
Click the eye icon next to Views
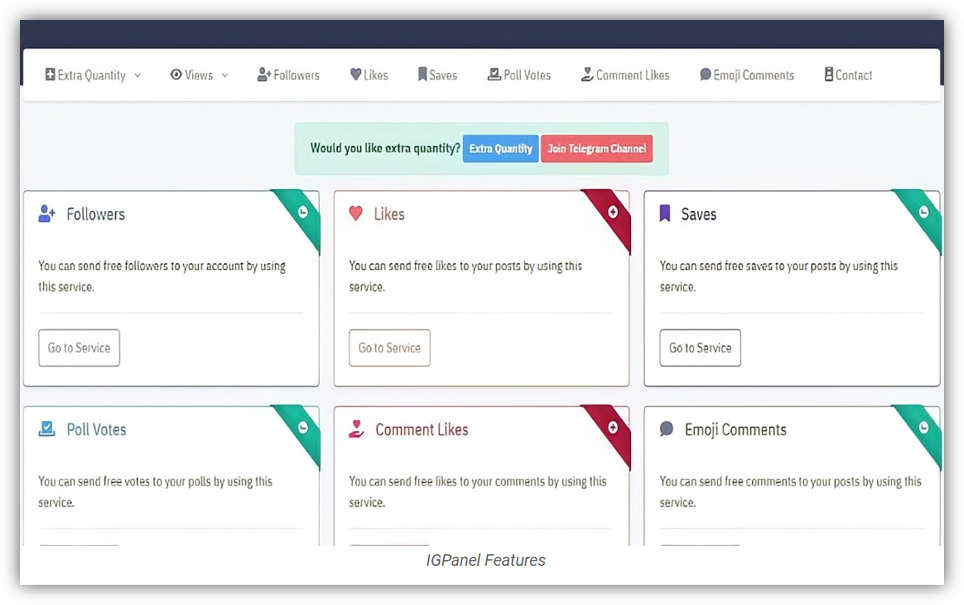click(176, 74)
